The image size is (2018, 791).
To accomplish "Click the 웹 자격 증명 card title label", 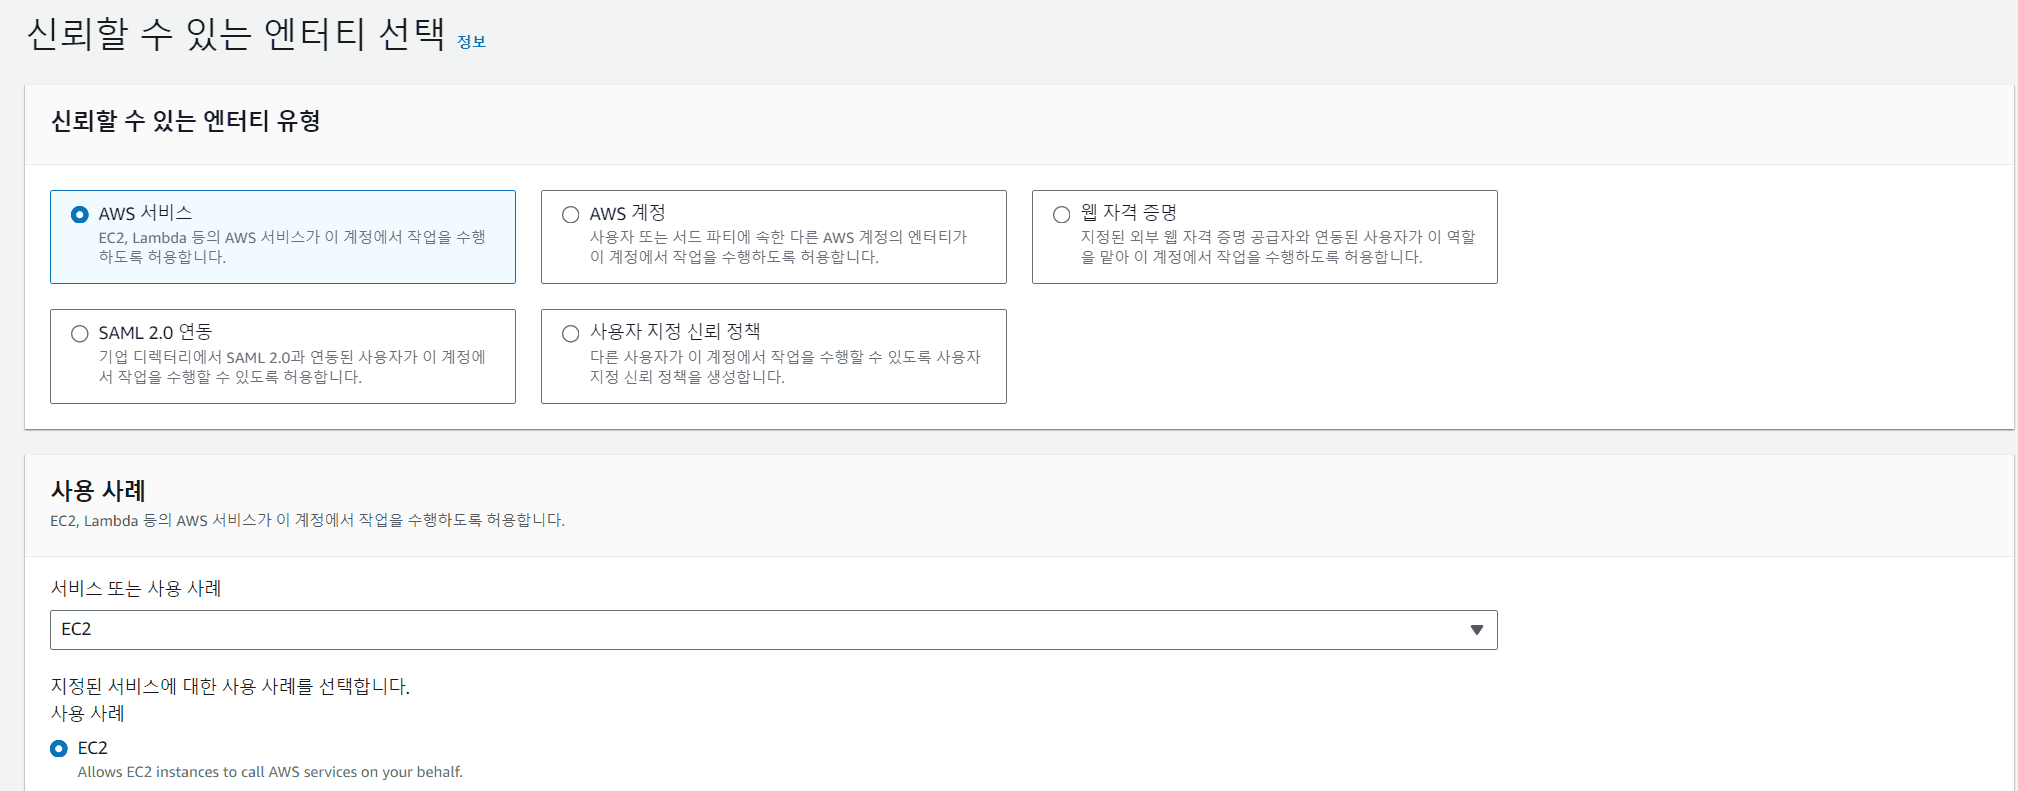I will click(x=1128, y=213).
